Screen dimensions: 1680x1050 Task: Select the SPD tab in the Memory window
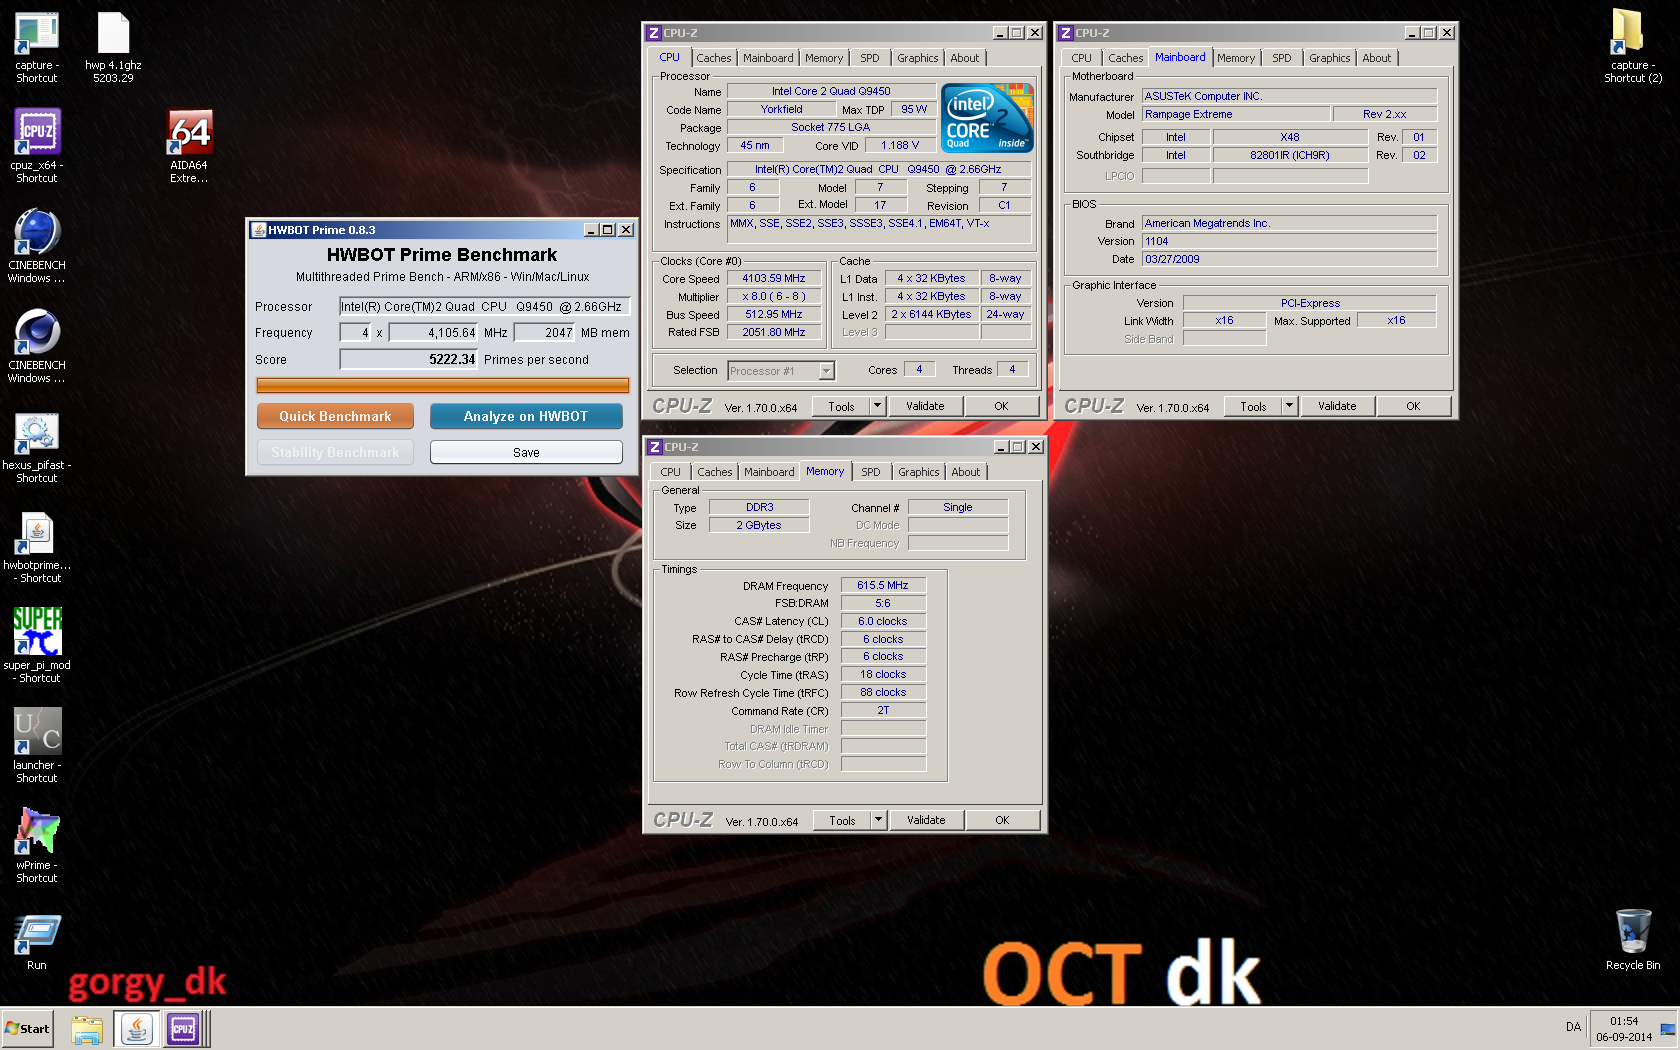(x=871, y=472)
